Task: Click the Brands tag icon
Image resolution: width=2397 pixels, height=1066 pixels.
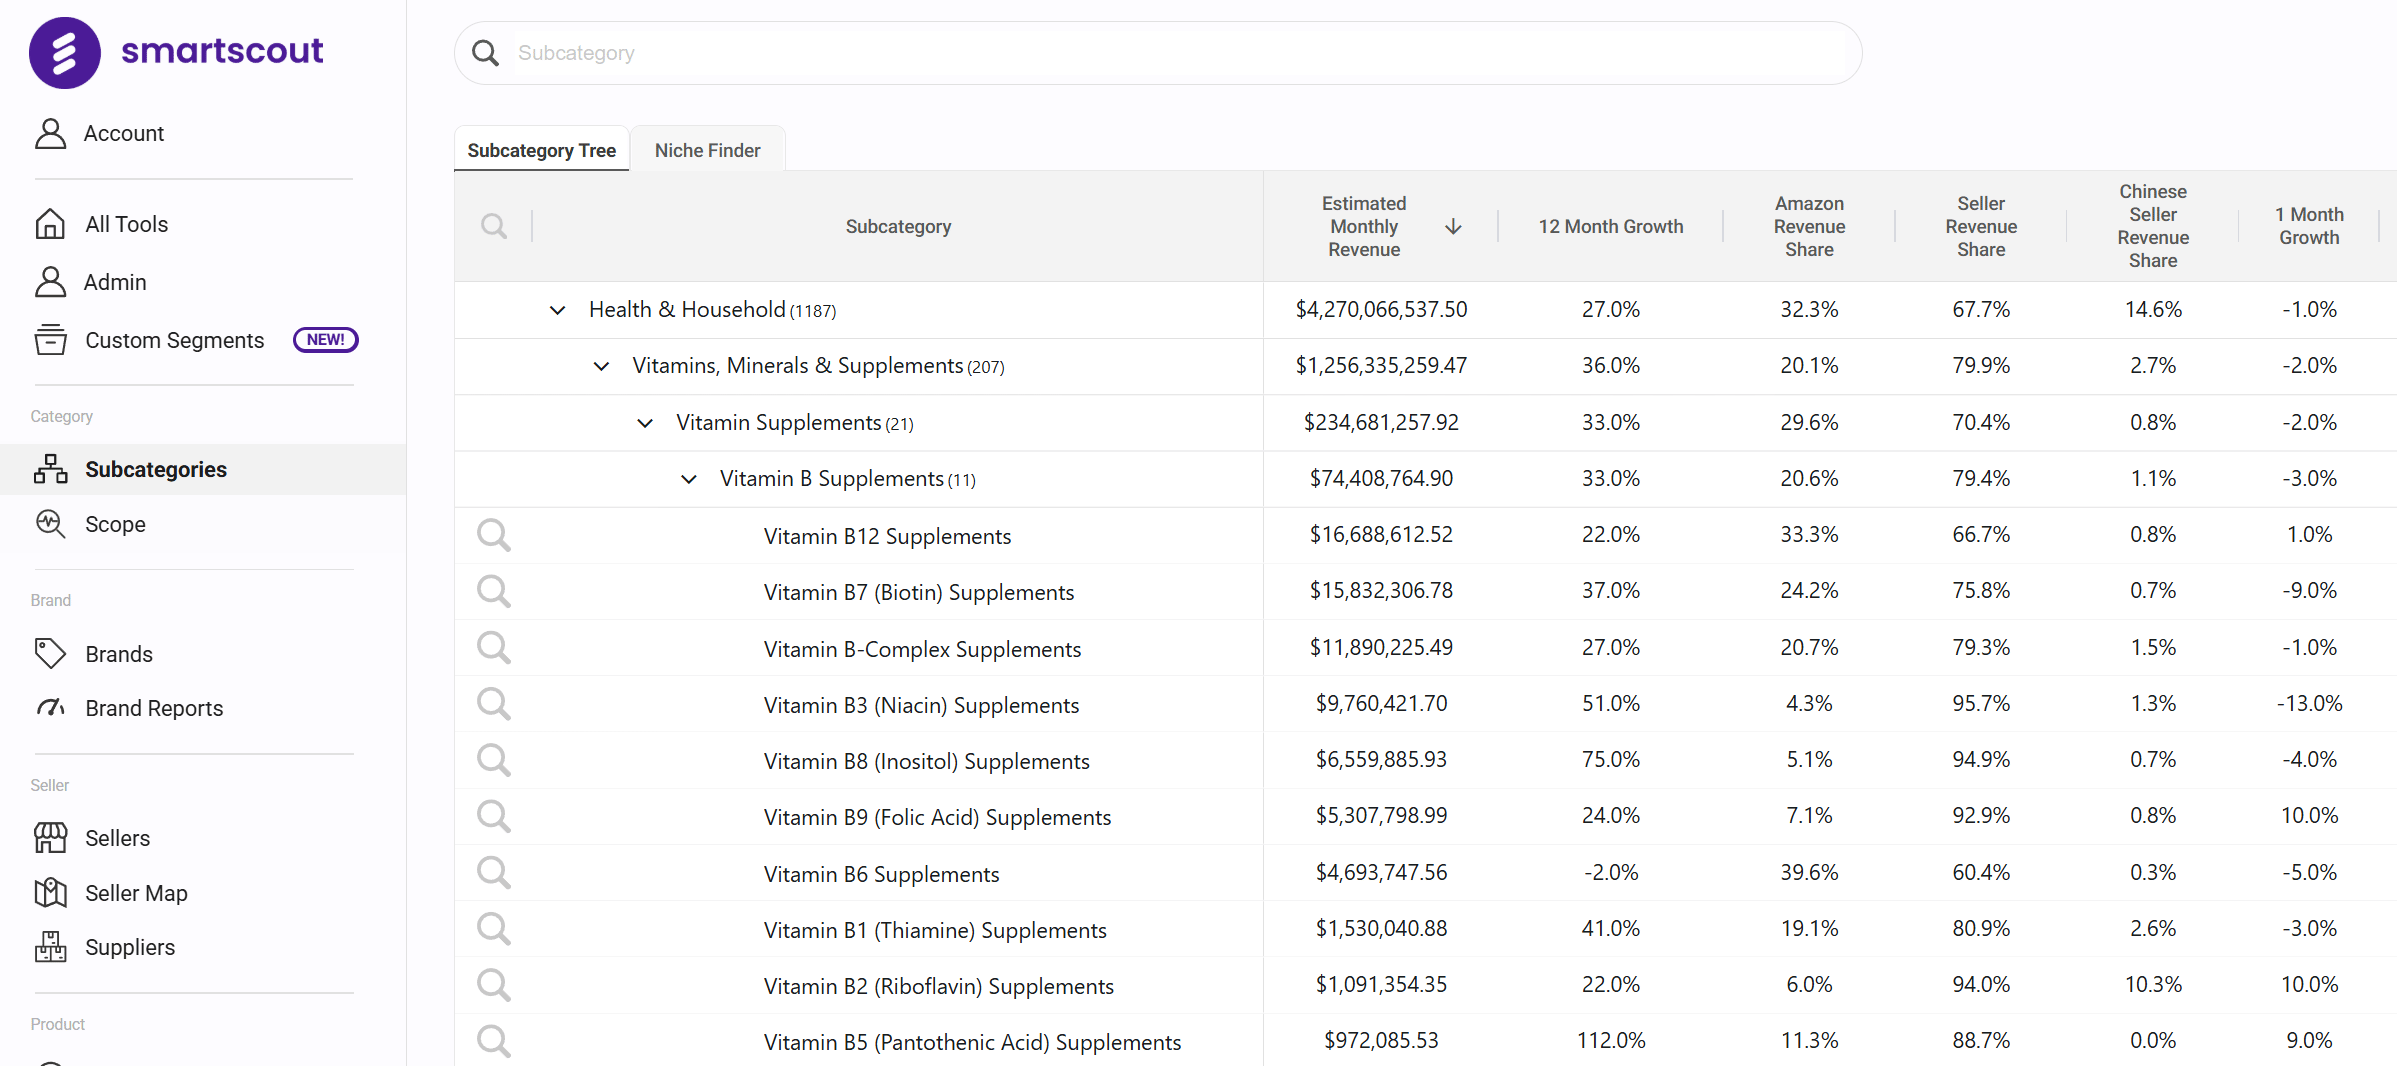Action: [x=50, y=654]
